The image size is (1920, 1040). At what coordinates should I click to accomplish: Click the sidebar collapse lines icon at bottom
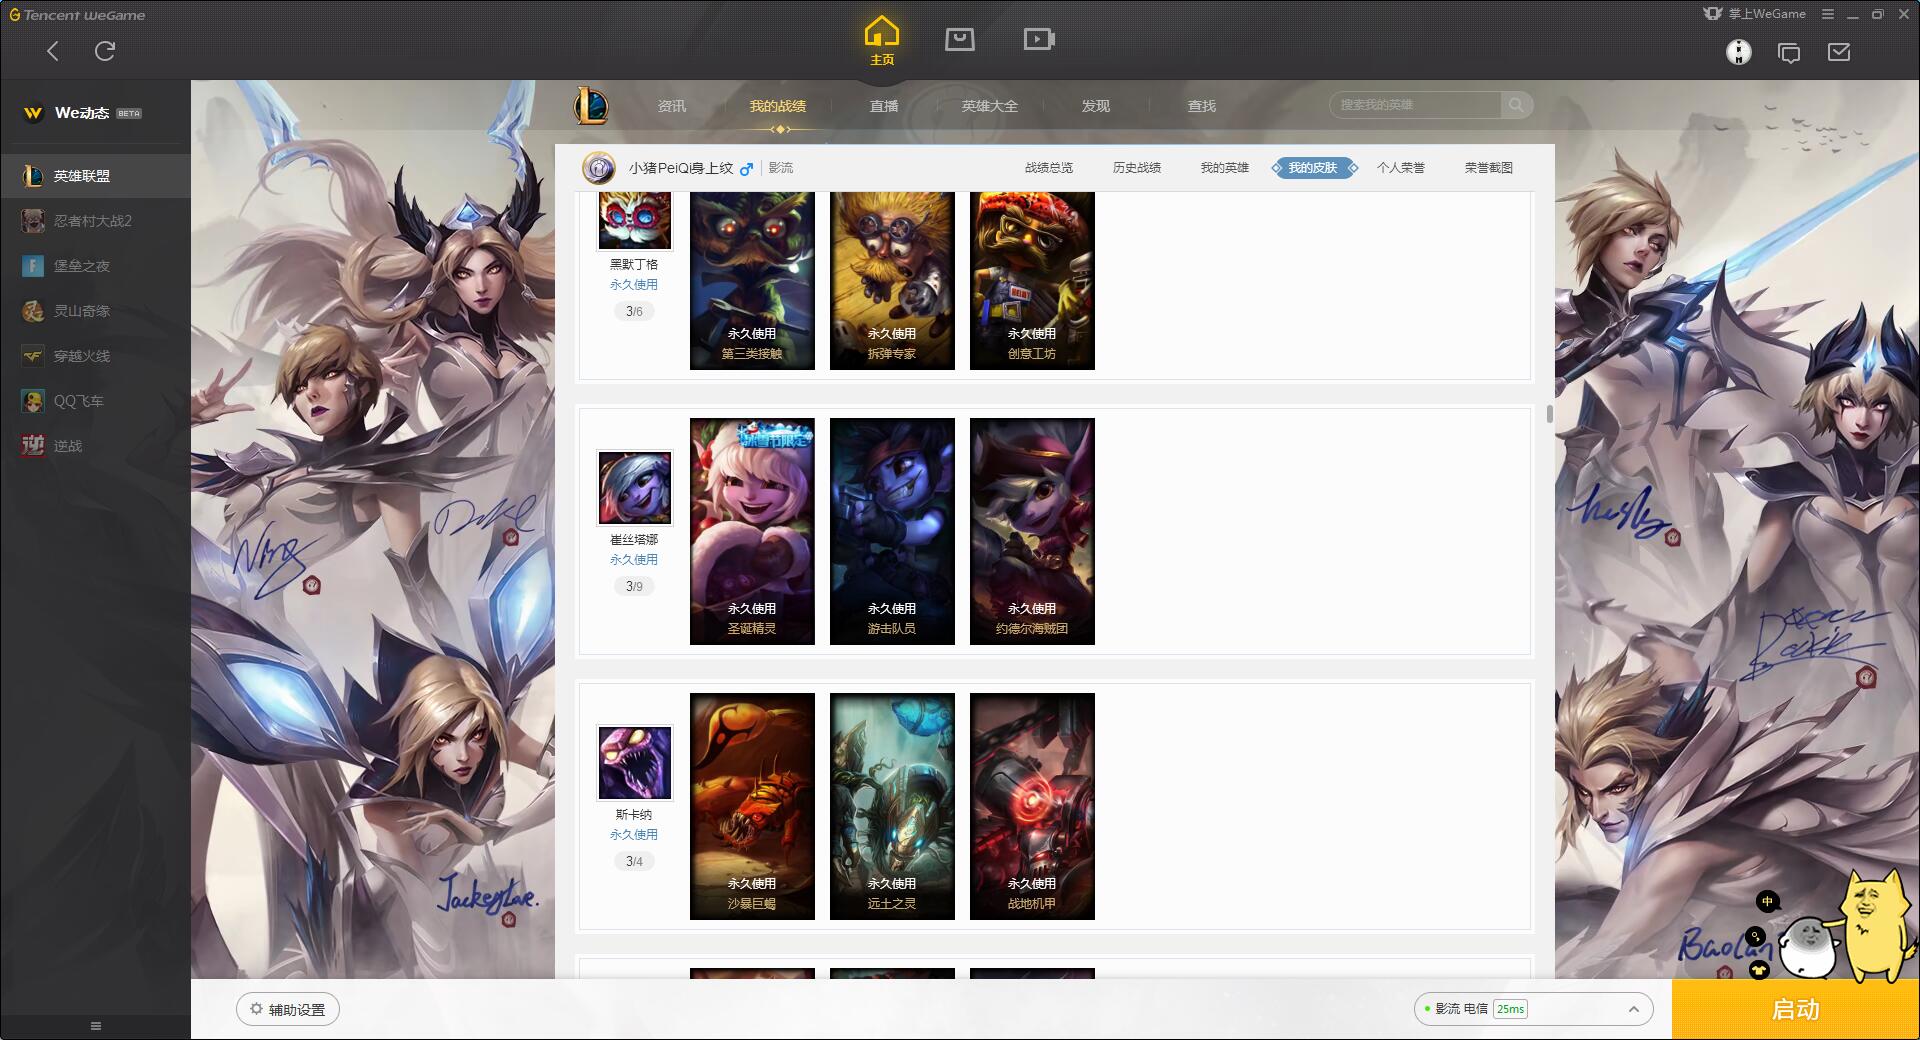coord(96,1026)
